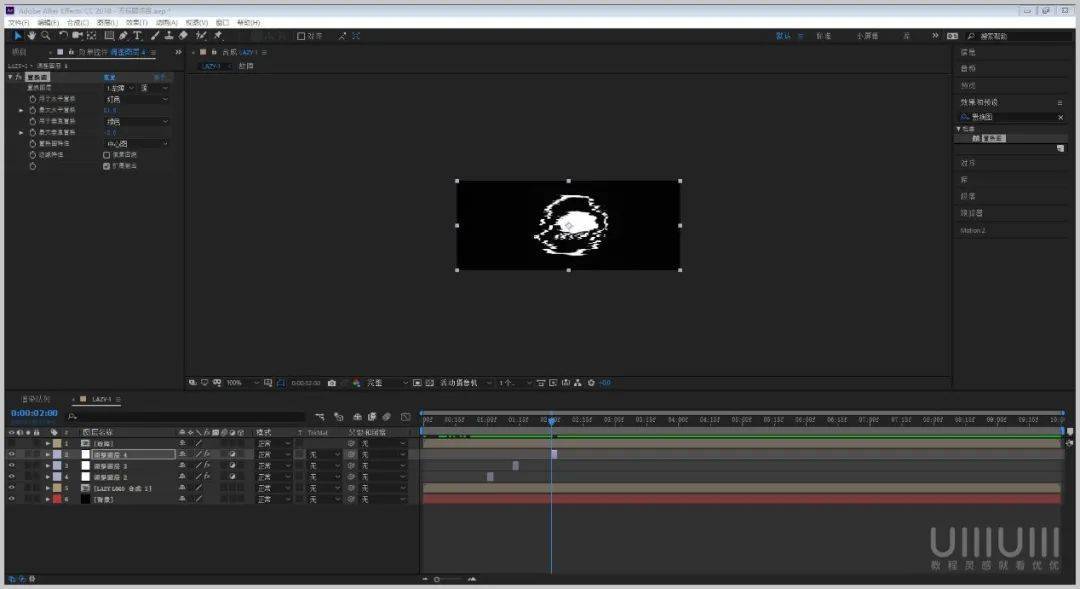Toggle the first property stopwatch in Effect Controls
This screenshot has width=1080, height=589.
tap(32, 99)
